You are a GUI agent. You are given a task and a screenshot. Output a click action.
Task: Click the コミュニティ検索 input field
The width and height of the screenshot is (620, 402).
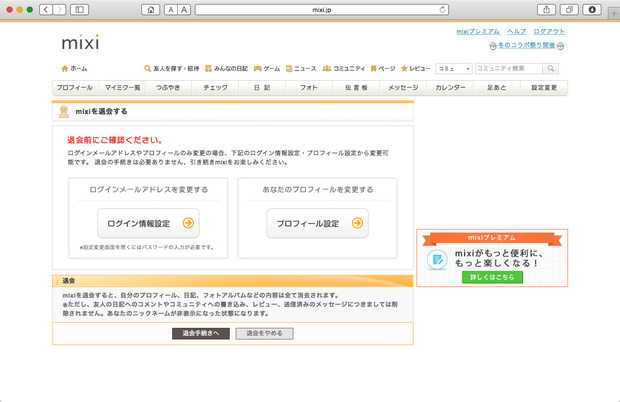click(507, 68)
